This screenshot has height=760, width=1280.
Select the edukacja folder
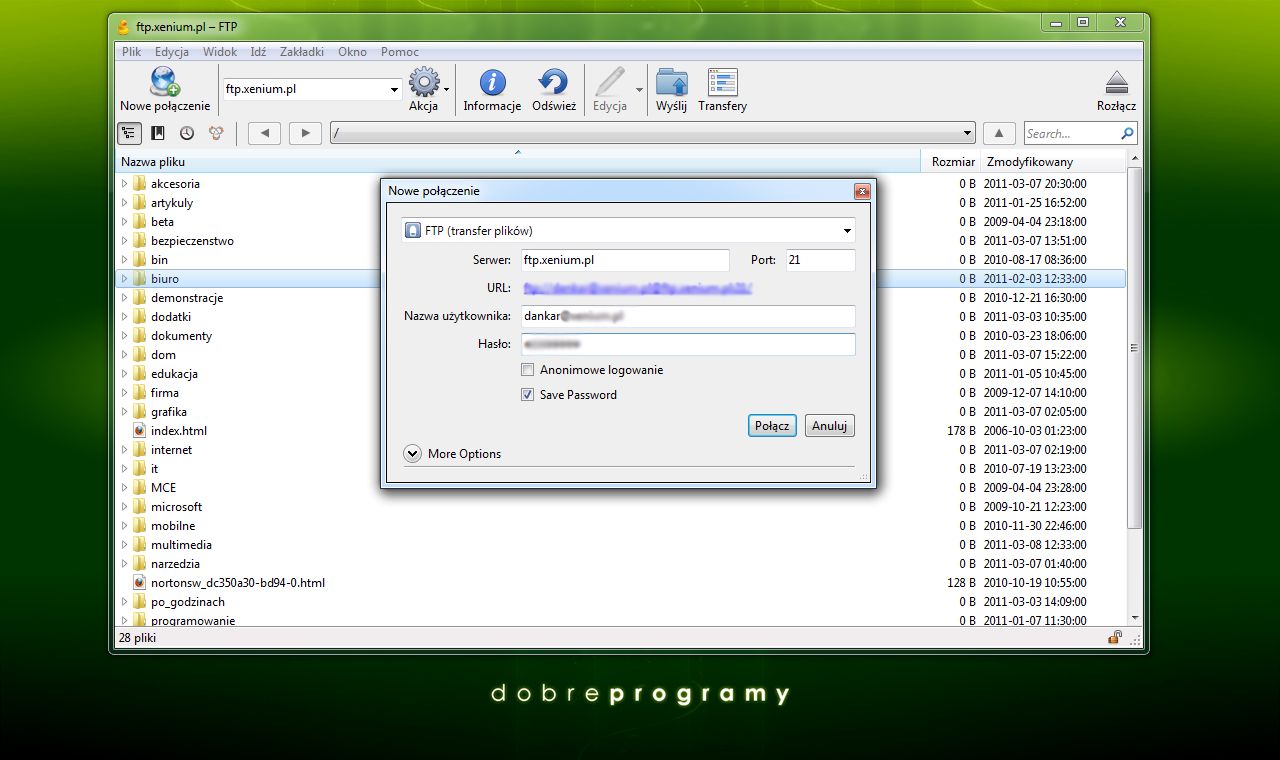point(174,374)
